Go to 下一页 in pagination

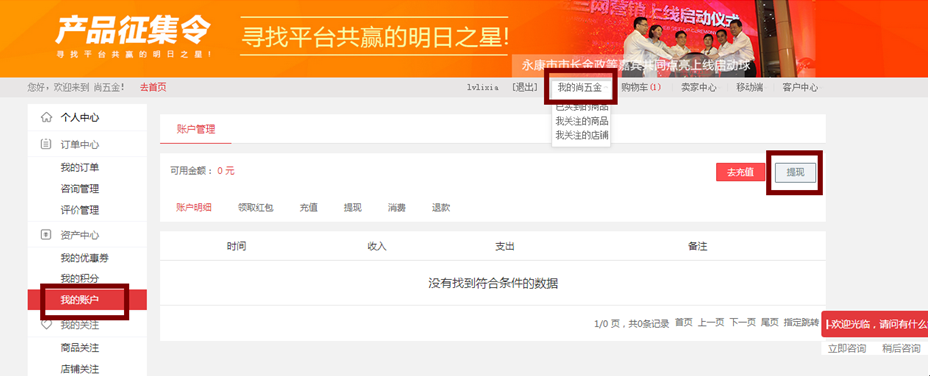tap(743, 322)
